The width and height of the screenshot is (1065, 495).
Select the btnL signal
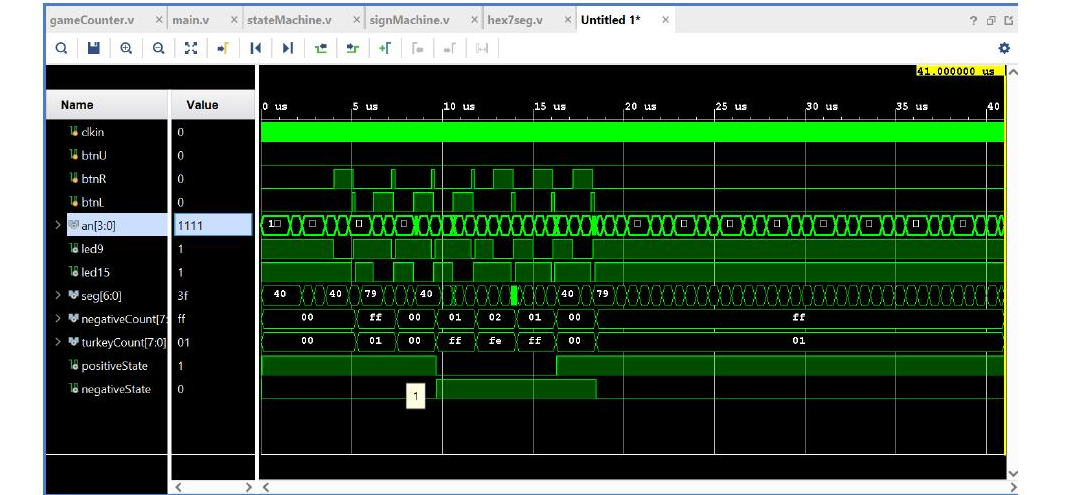pos(93,202)
